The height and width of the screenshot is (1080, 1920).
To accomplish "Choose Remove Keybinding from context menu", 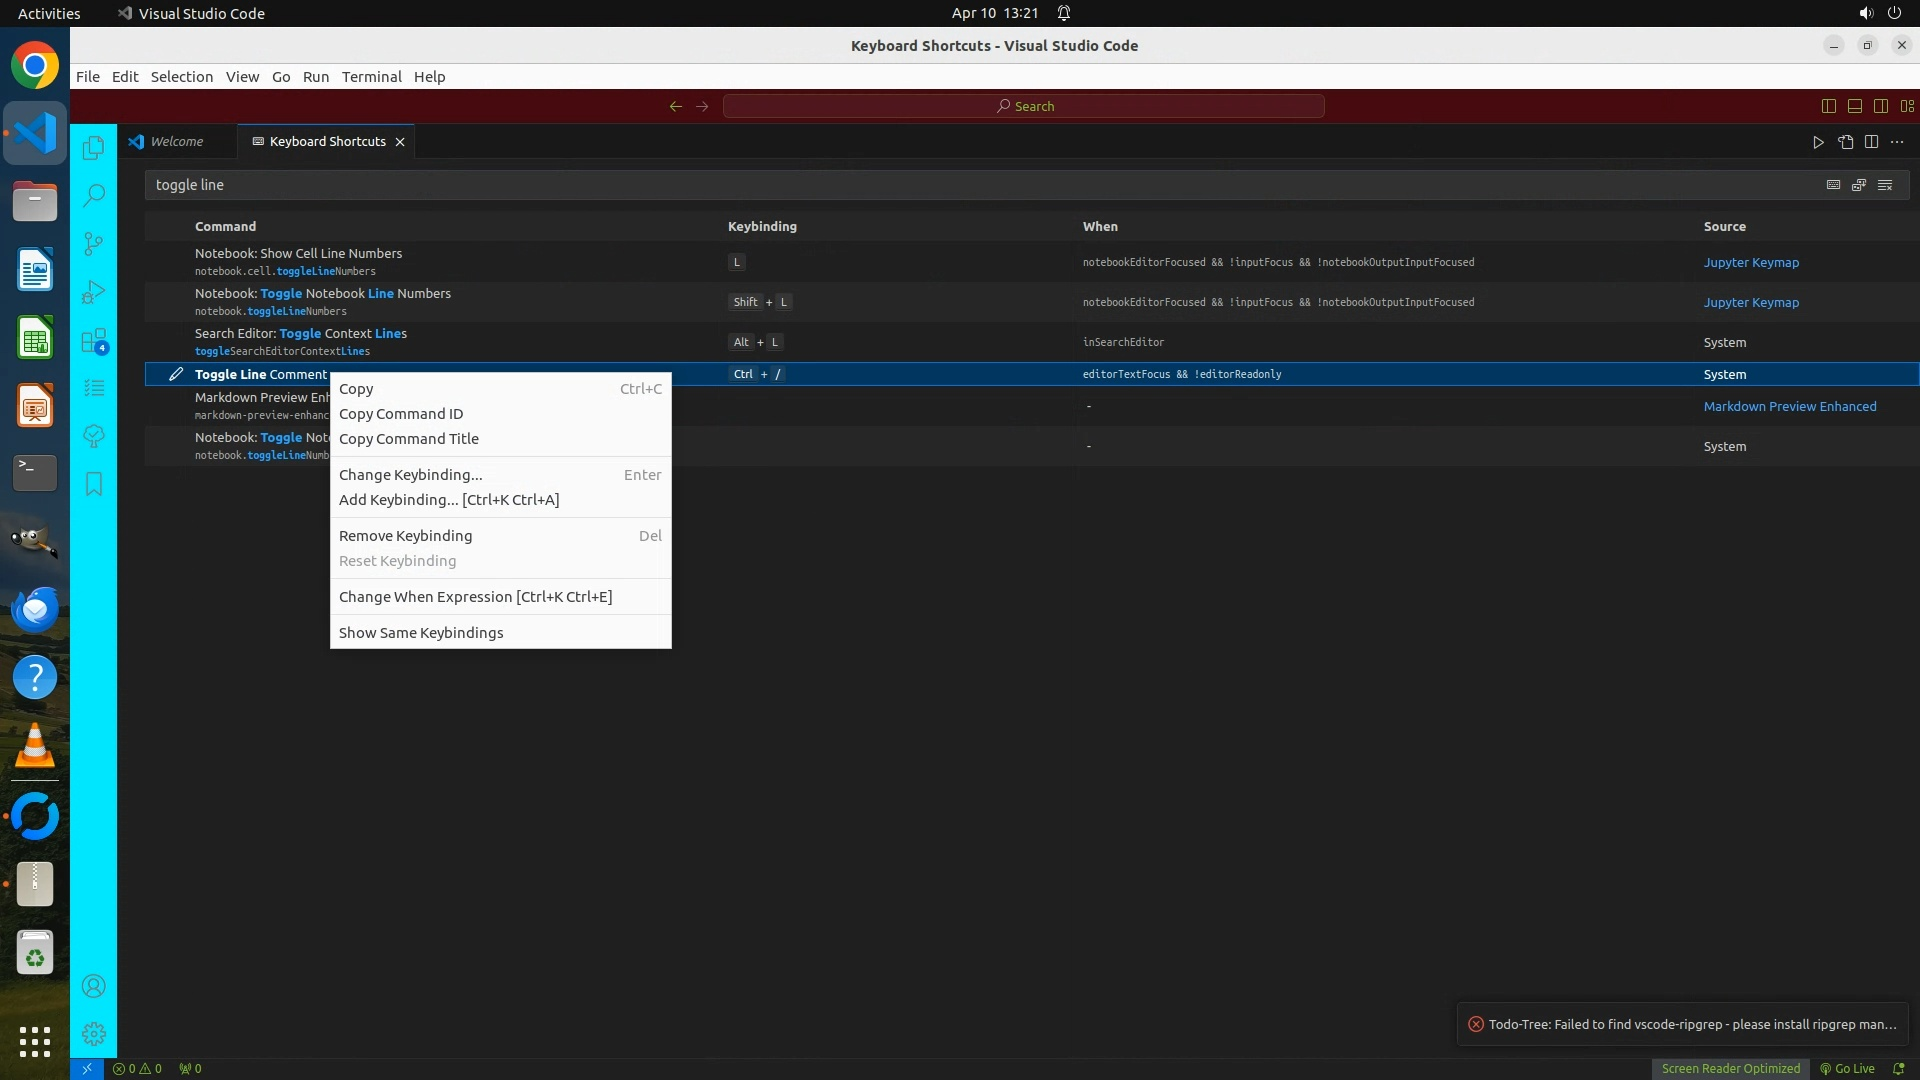I will point(405,536).
